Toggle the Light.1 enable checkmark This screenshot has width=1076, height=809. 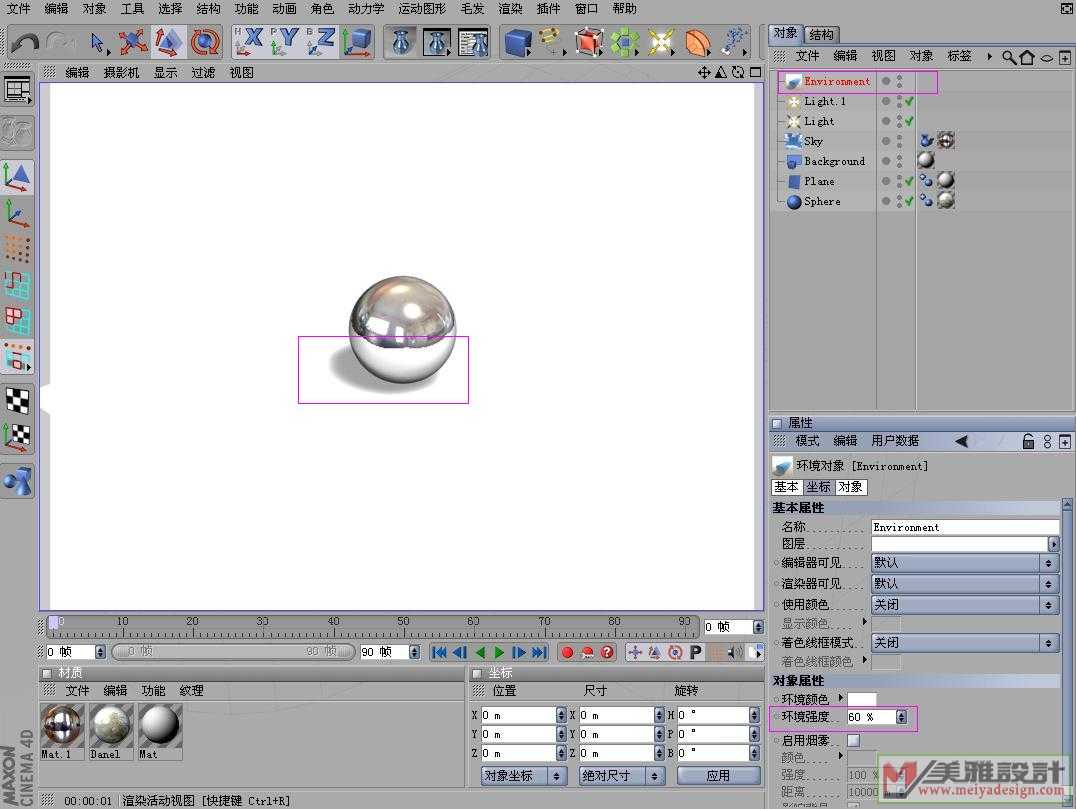point(909,102)
